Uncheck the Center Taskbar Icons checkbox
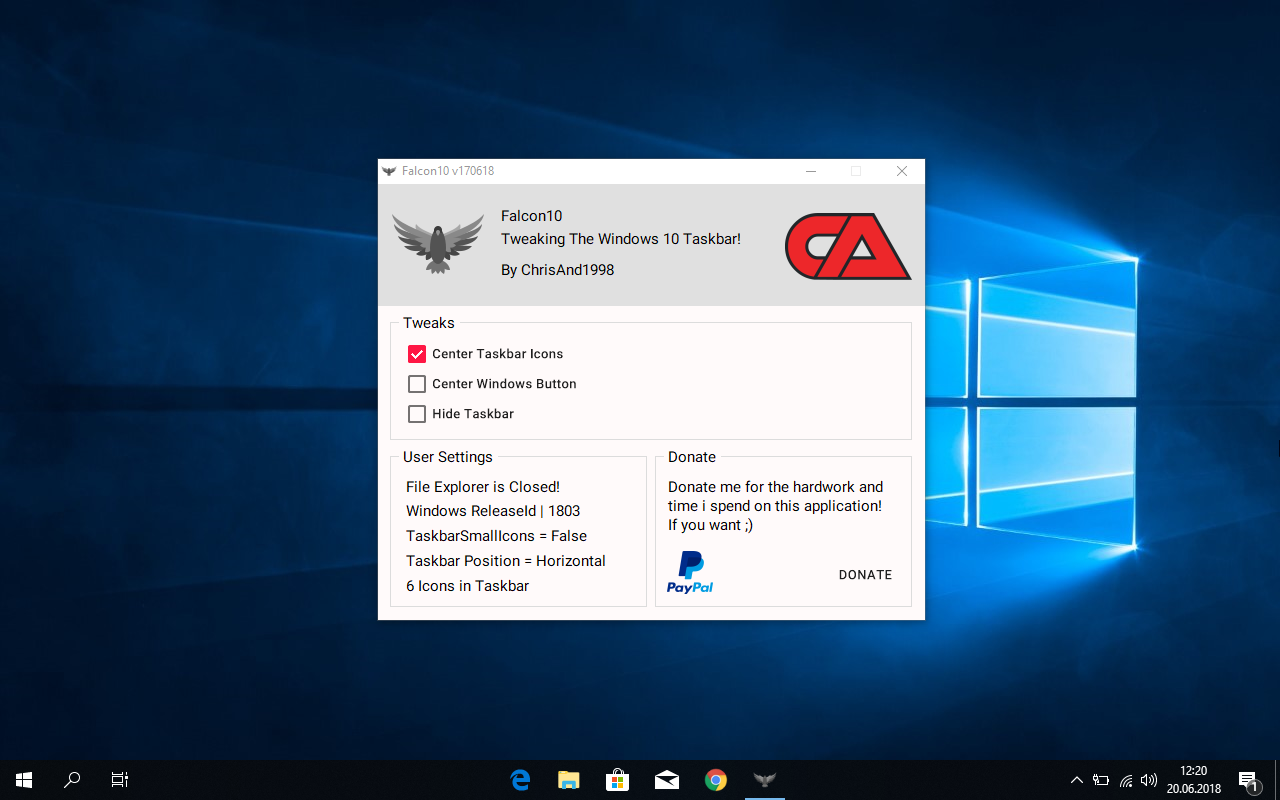This screenshot has width=1280, height=800. (x=417, y=354)
